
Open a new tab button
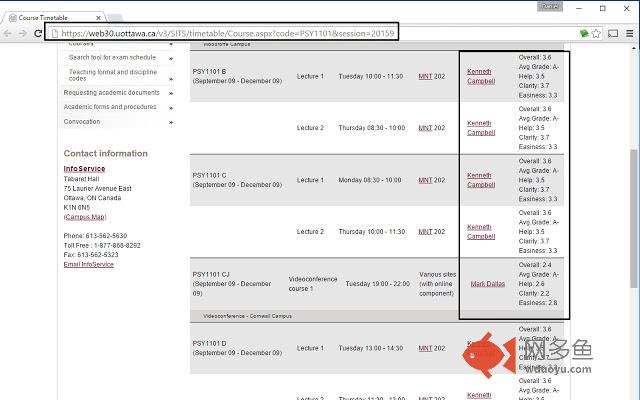pyautogui.click(x=115, y=18)
